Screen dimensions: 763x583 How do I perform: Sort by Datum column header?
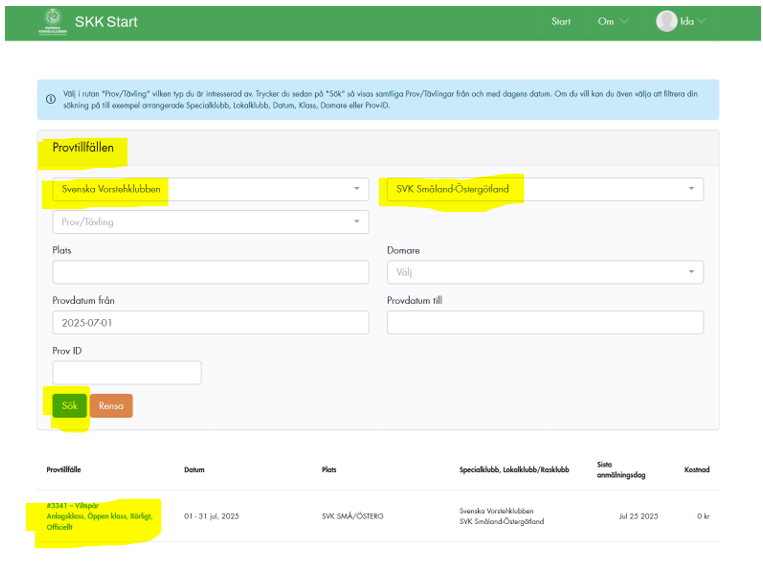click(x=194, y=470)
